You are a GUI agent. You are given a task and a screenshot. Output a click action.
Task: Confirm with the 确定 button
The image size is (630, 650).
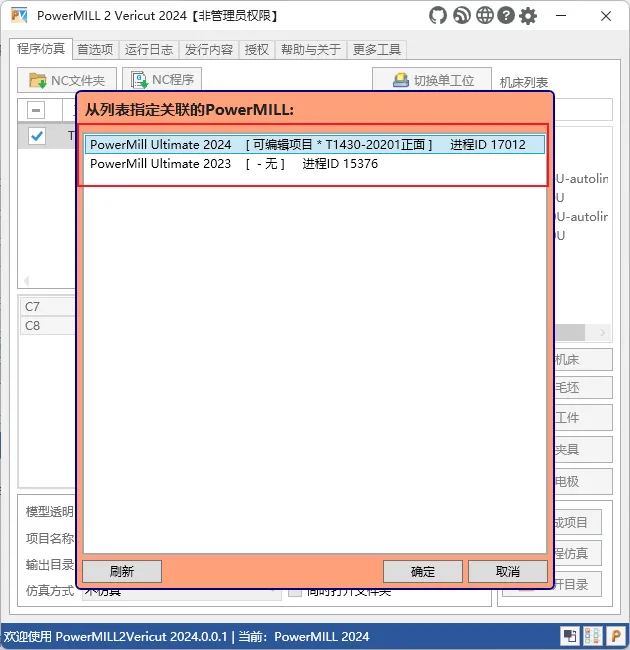(x=423, y=572)
